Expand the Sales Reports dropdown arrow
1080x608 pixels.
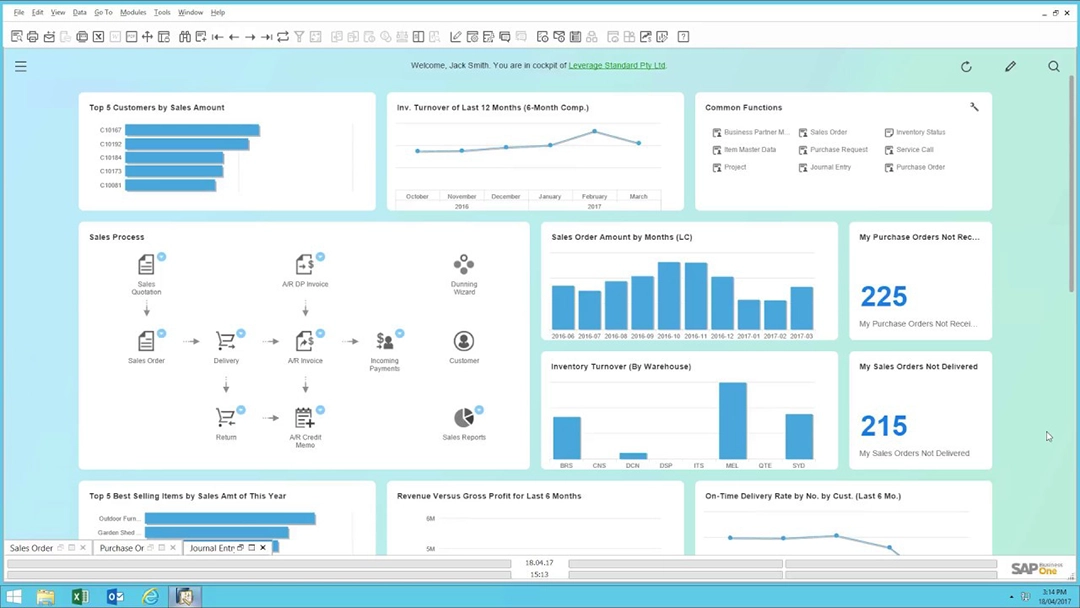point(479,410)
